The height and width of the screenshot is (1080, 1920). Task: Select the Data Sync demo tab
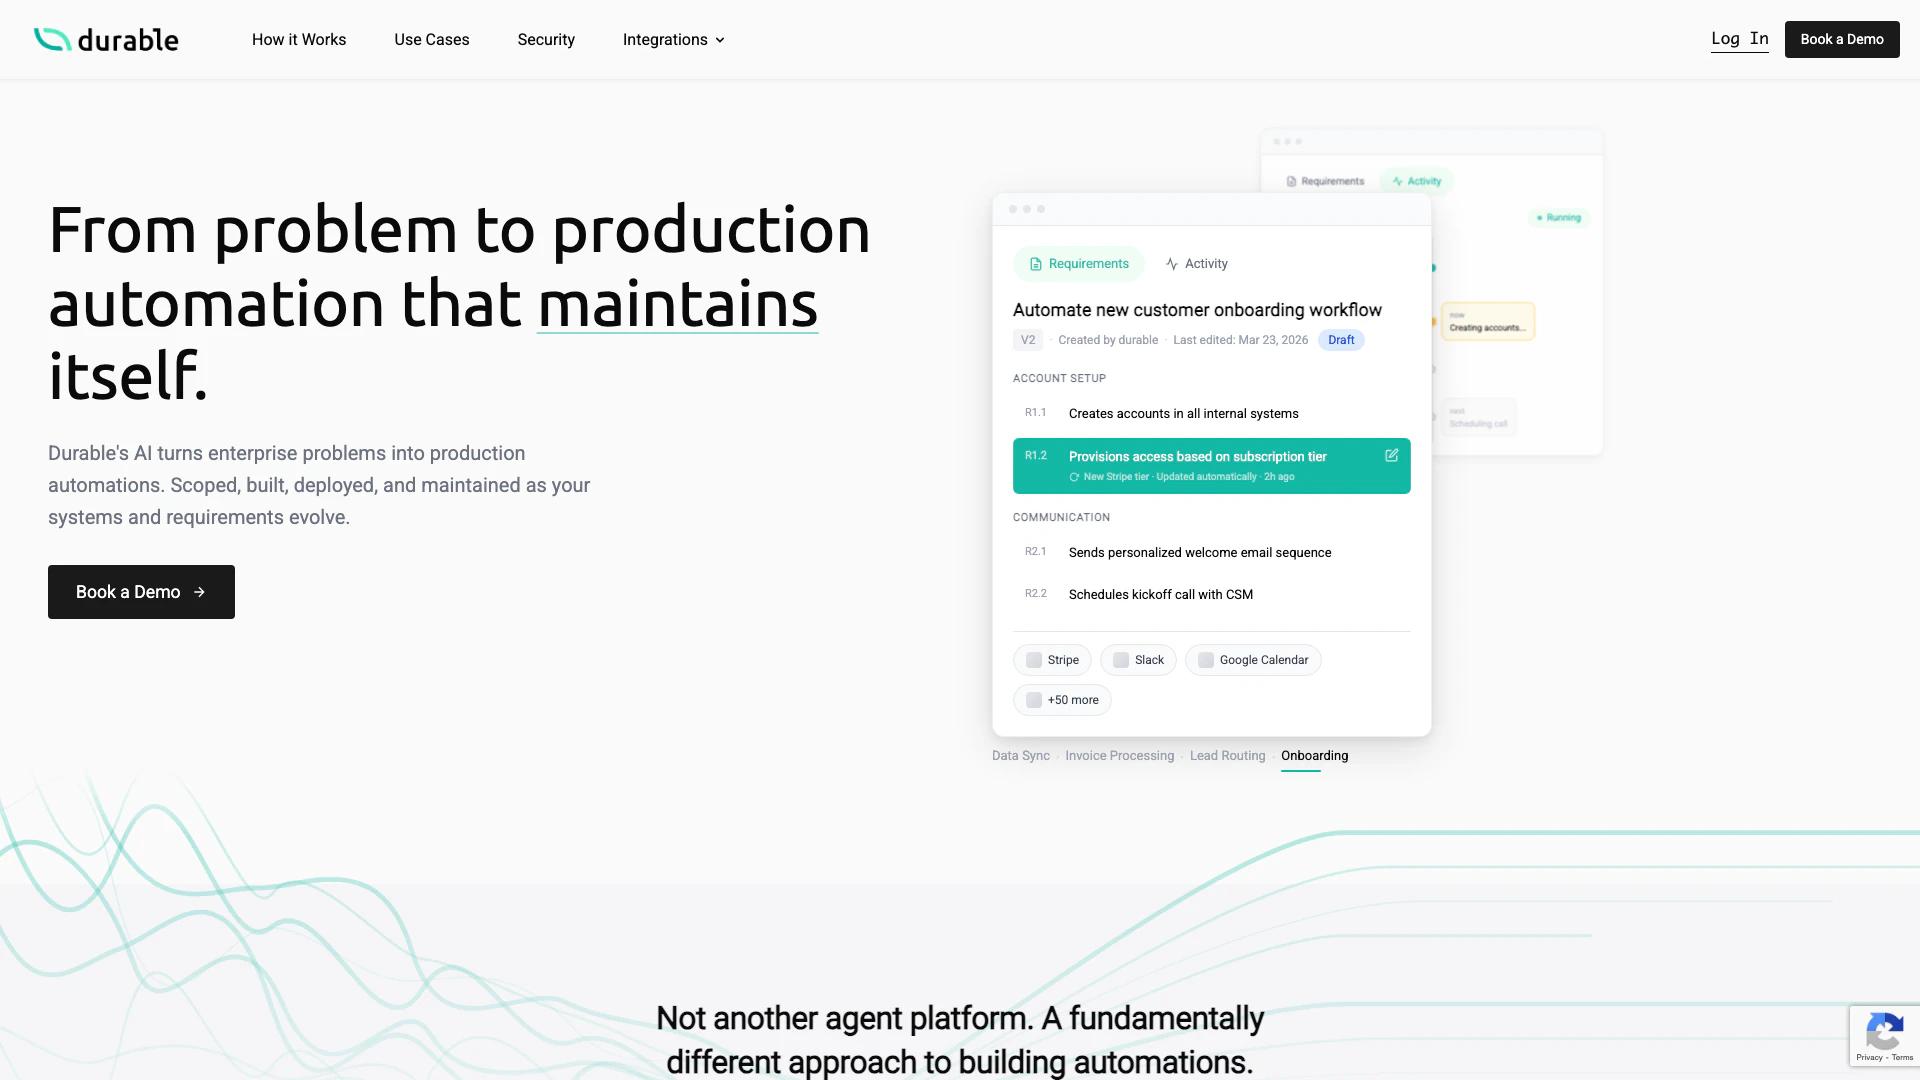pyautogui.click(x=1020, y=756)
